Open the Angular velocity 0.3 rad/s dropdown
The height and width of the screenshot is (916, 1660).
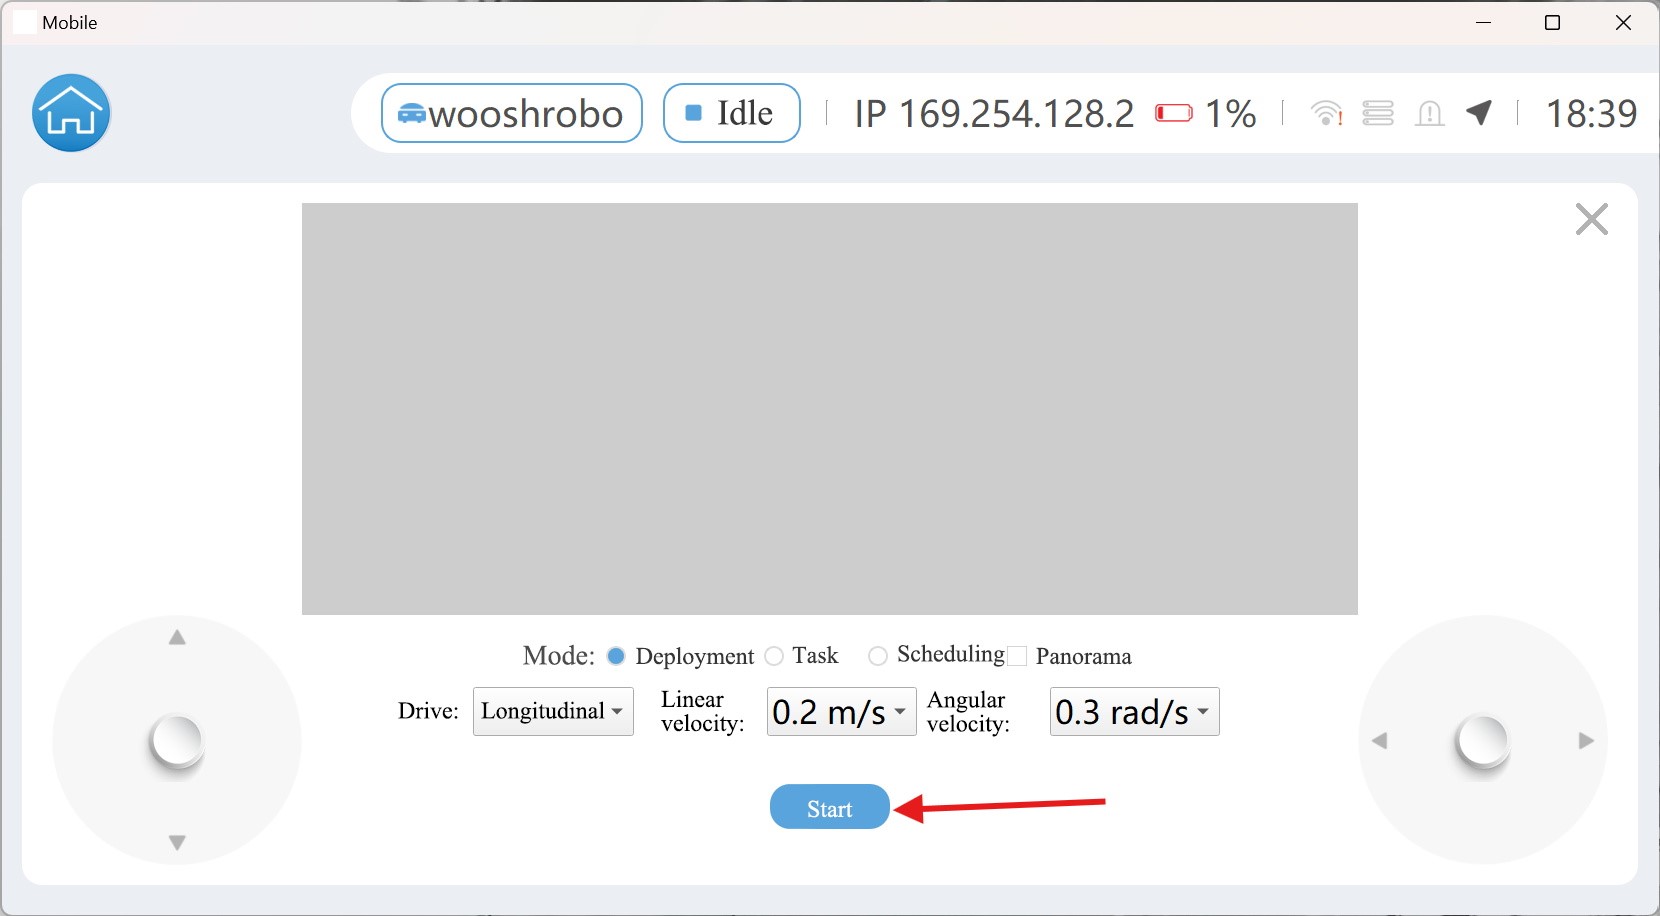tap(1134, 712)
